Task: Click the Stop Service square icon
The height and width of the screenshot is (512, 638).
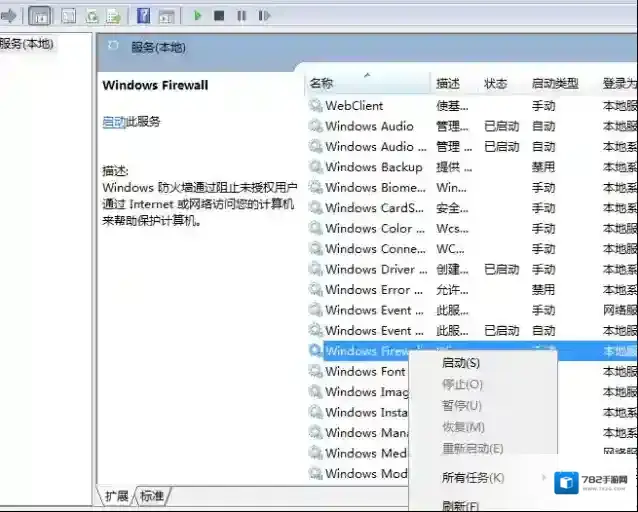Action: 220,15
